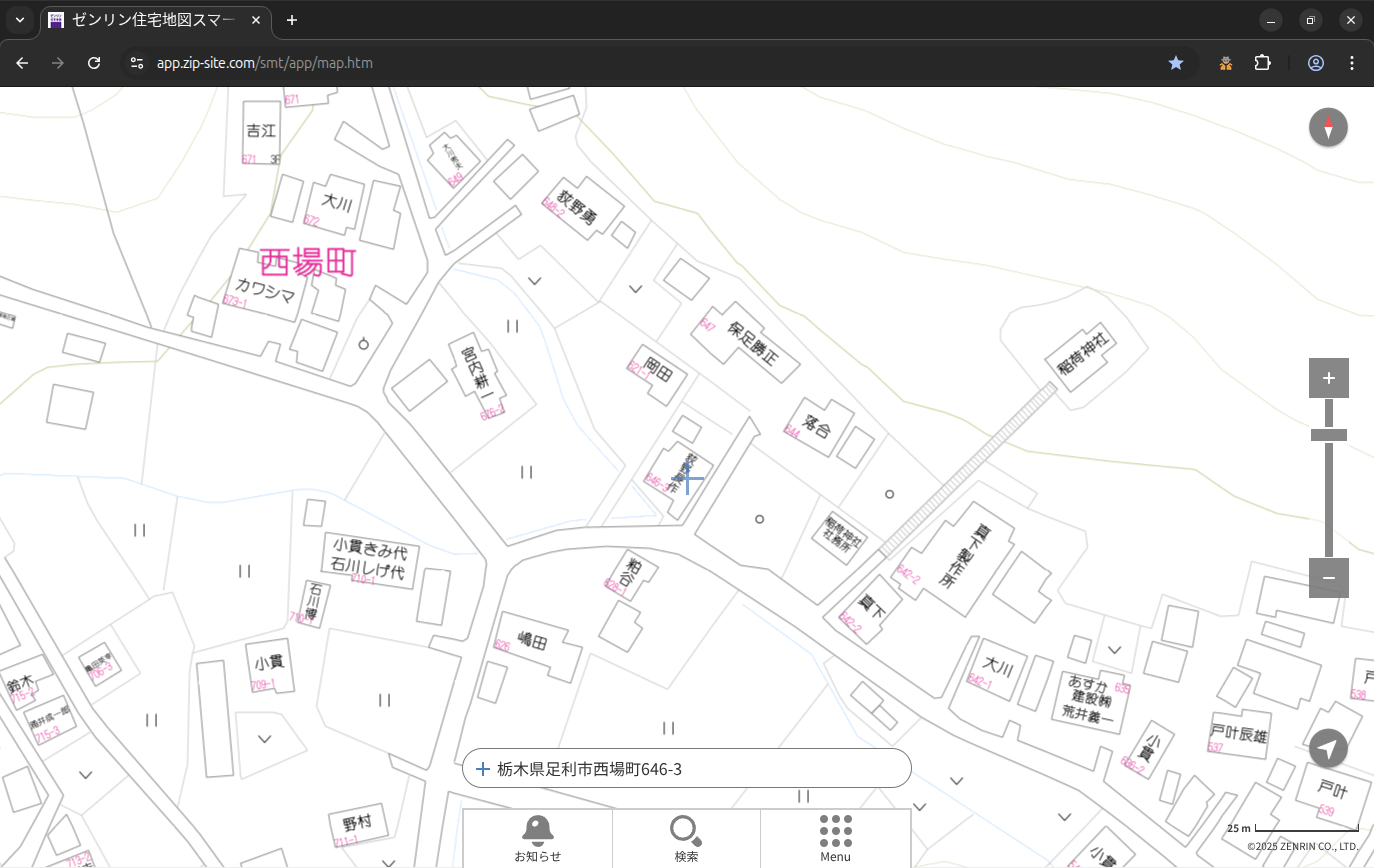Open the browser extensions puzzle icon
Image resolution: width=1374 pixels, height=868 pixels.
1262,63
